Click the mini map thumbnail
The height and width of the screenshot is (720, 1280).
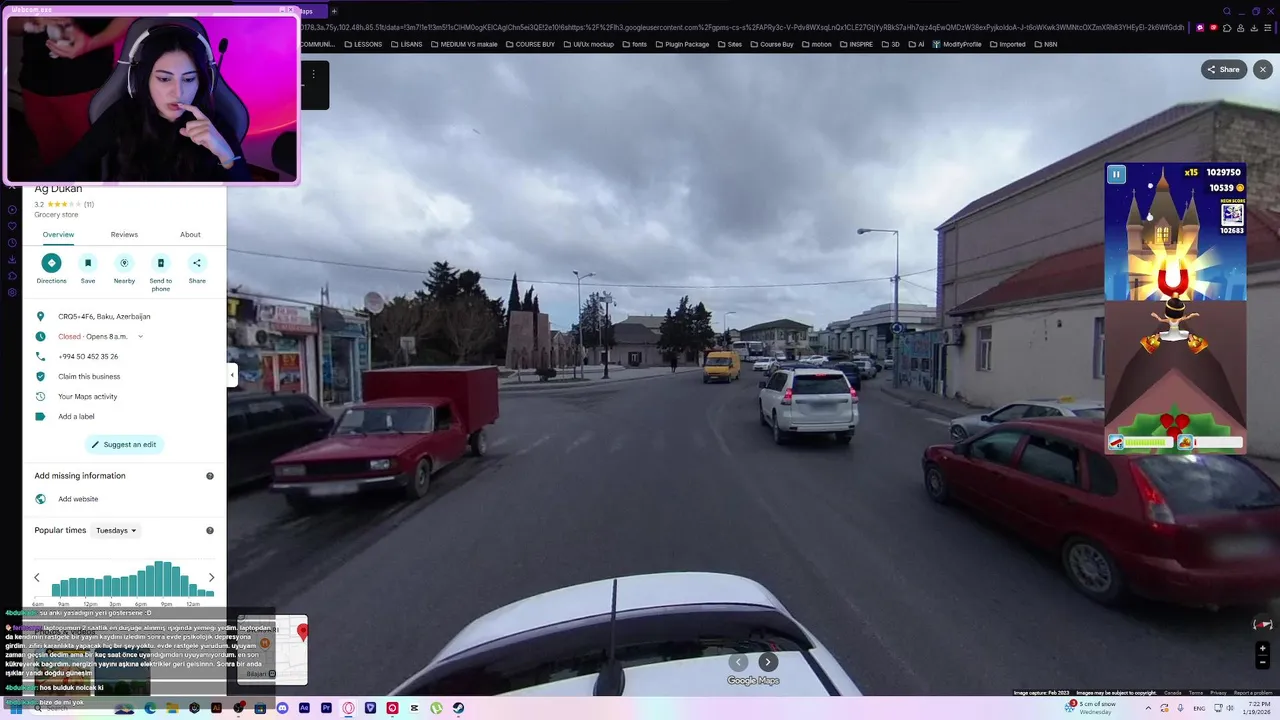(272, 649)
